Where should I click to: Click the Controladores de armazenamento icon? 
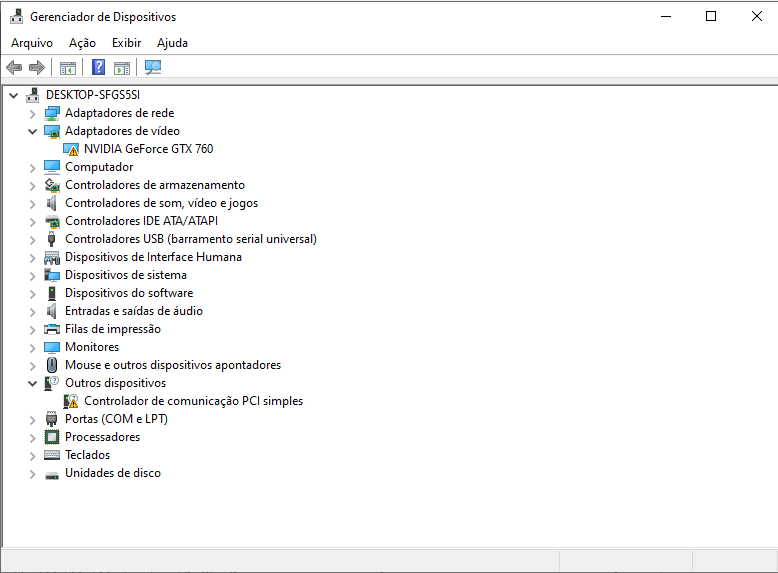point(52,185)
